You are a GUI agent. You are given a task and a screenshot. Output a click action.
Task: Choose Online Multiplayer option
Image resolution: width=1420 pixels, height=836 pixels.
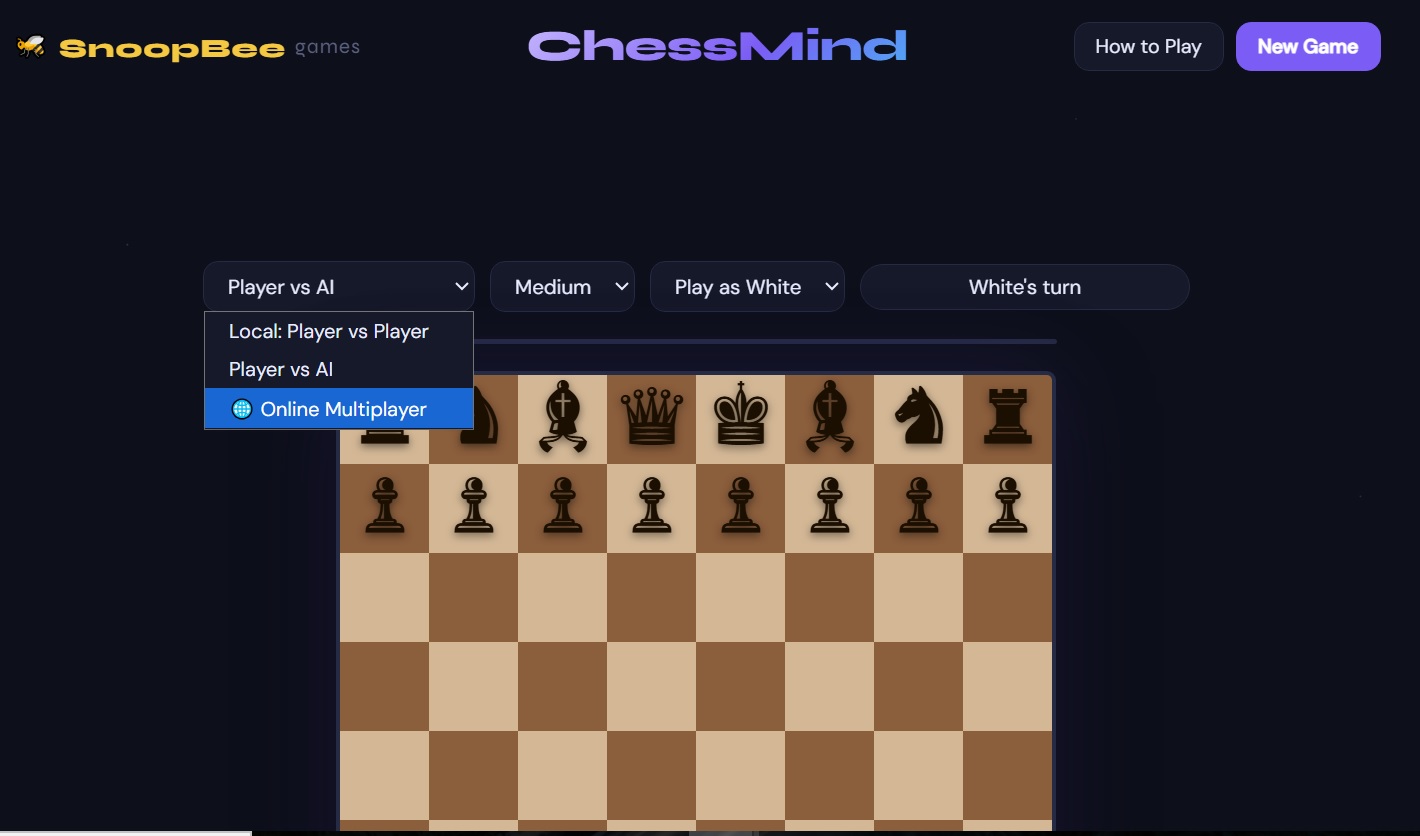click(339, 409)
